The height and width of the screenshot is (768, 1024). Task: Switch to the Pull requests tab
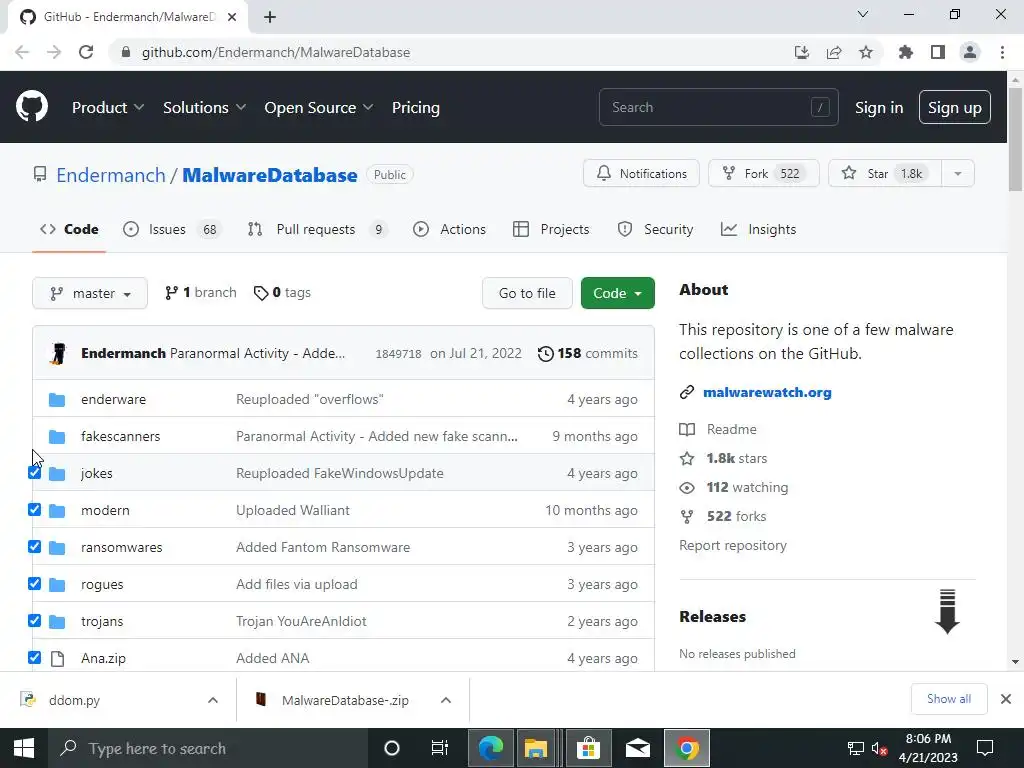click(x=317, y=229)
